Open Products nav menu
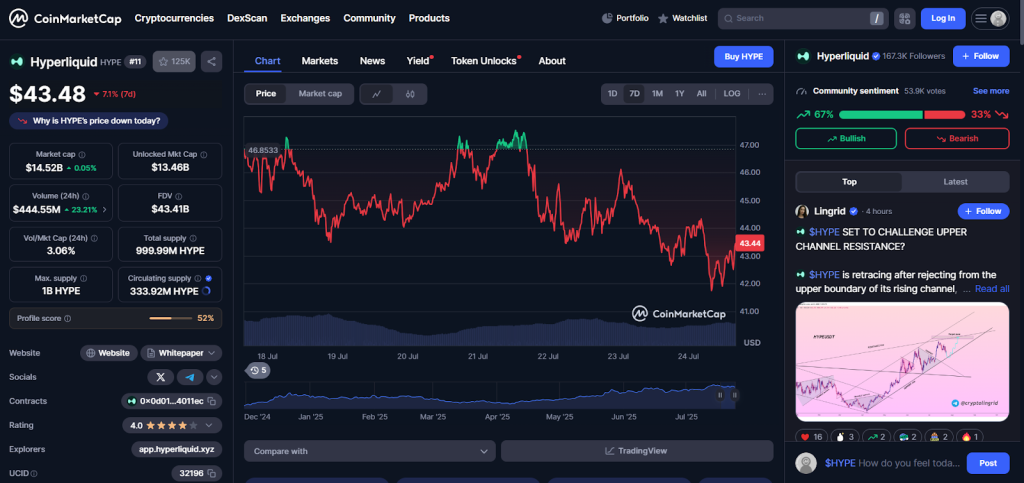This screenshot has width=1024, height=483. pos(429,18)
